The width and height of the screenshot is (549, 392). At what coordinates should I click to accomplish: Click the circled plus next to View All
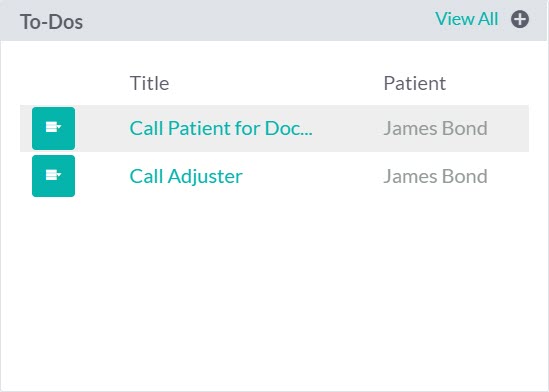coord(520,19)
